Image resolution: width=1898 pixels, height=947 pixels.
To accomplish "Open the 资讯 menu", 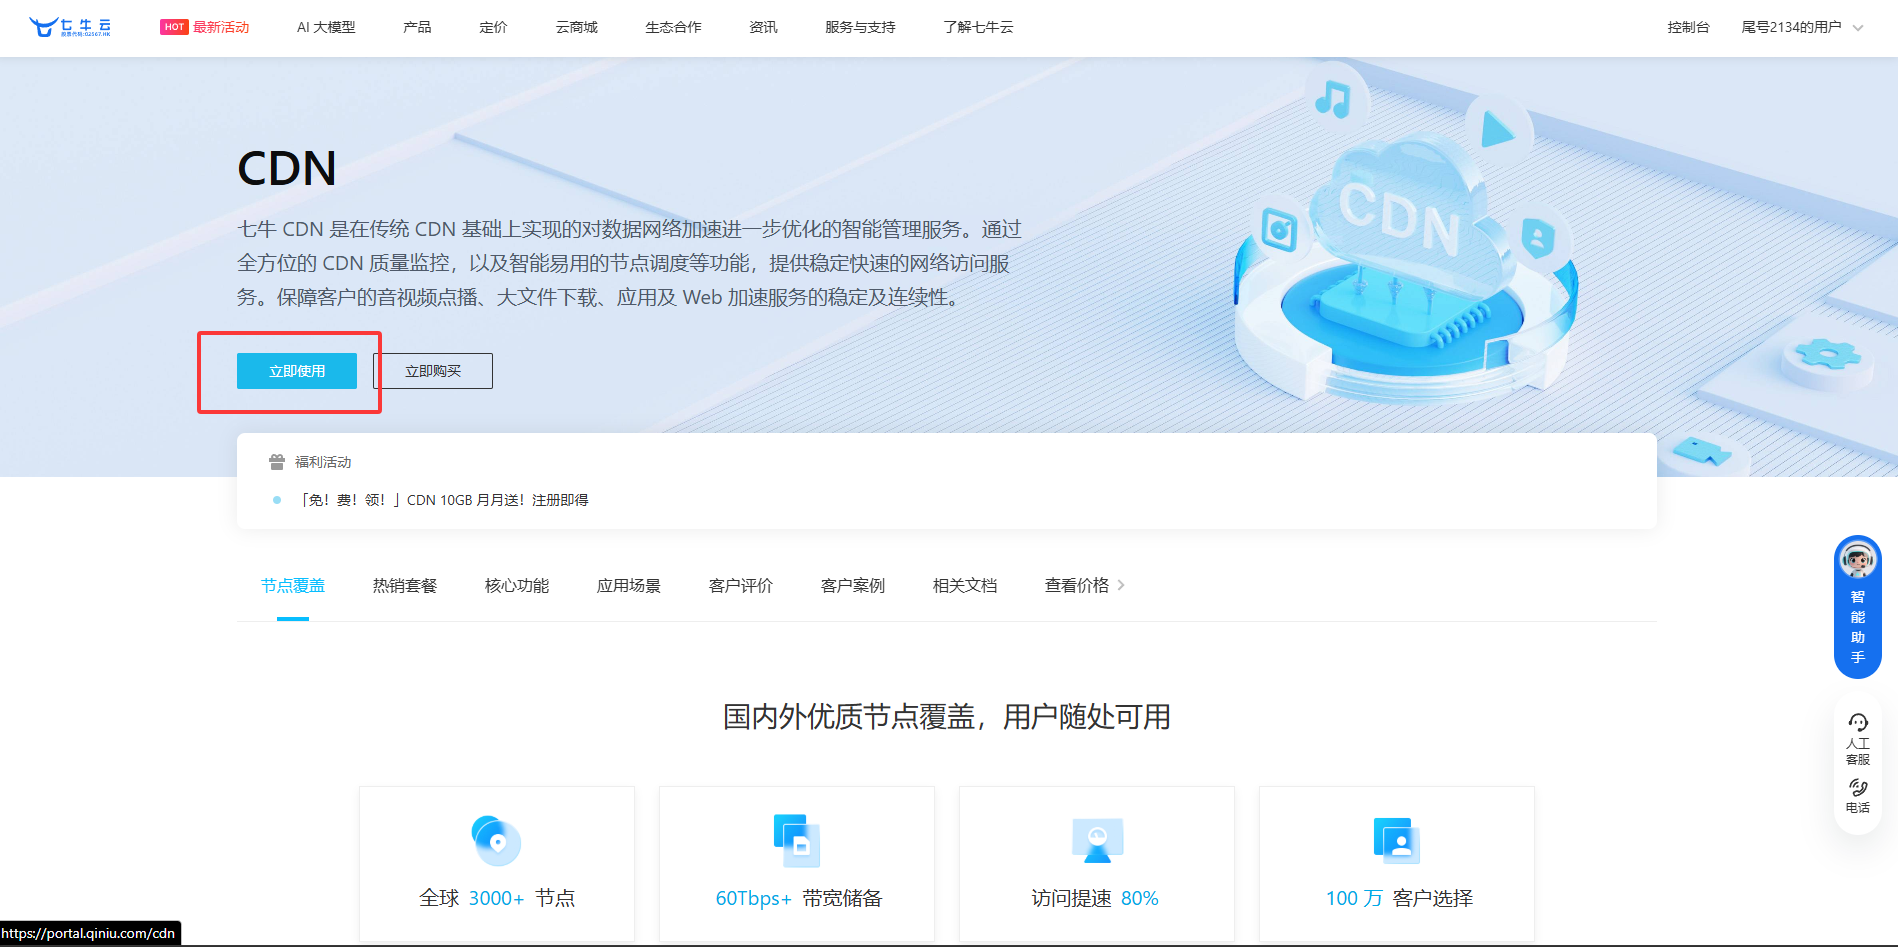I will click(763, 27).
